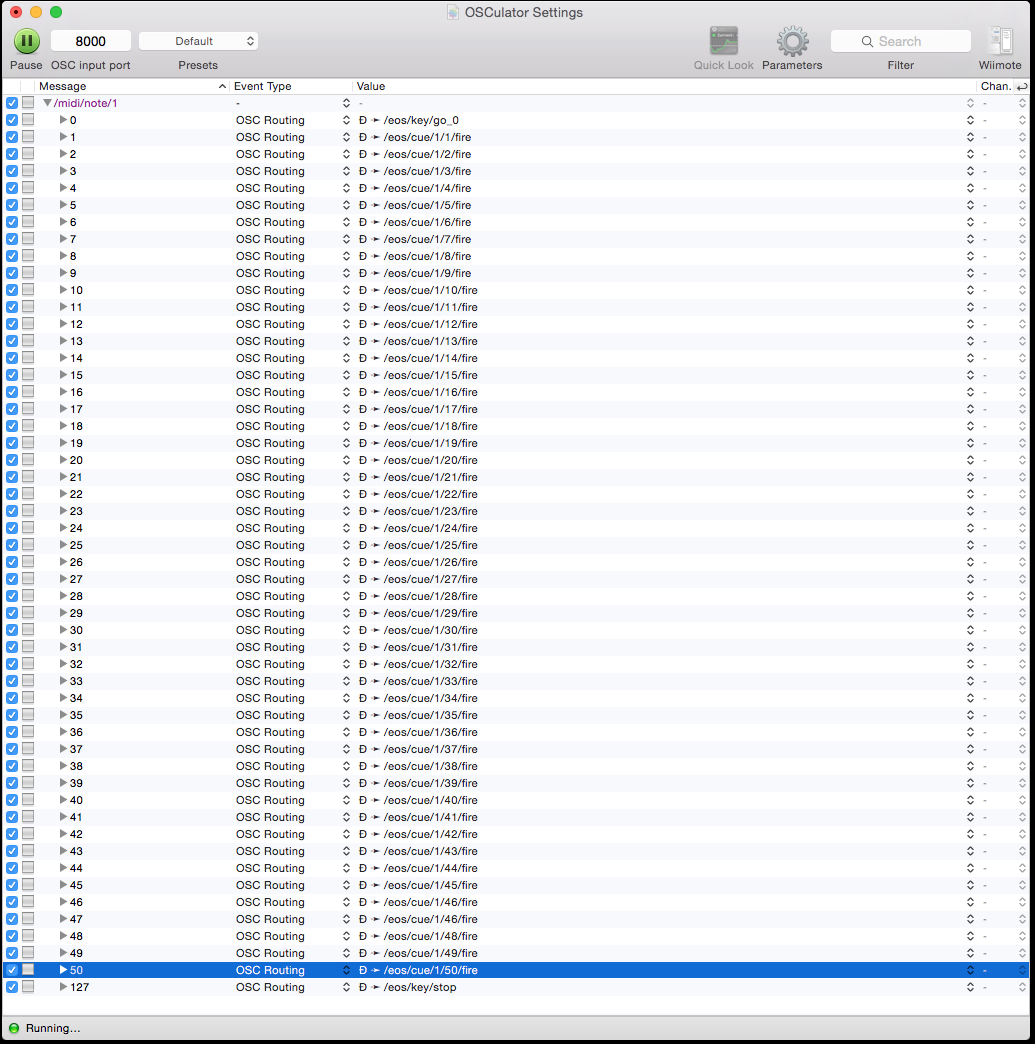Open Event Type dropdown for row 30
Screen dimensions: 1035x1044
click(x=346, y=630)
